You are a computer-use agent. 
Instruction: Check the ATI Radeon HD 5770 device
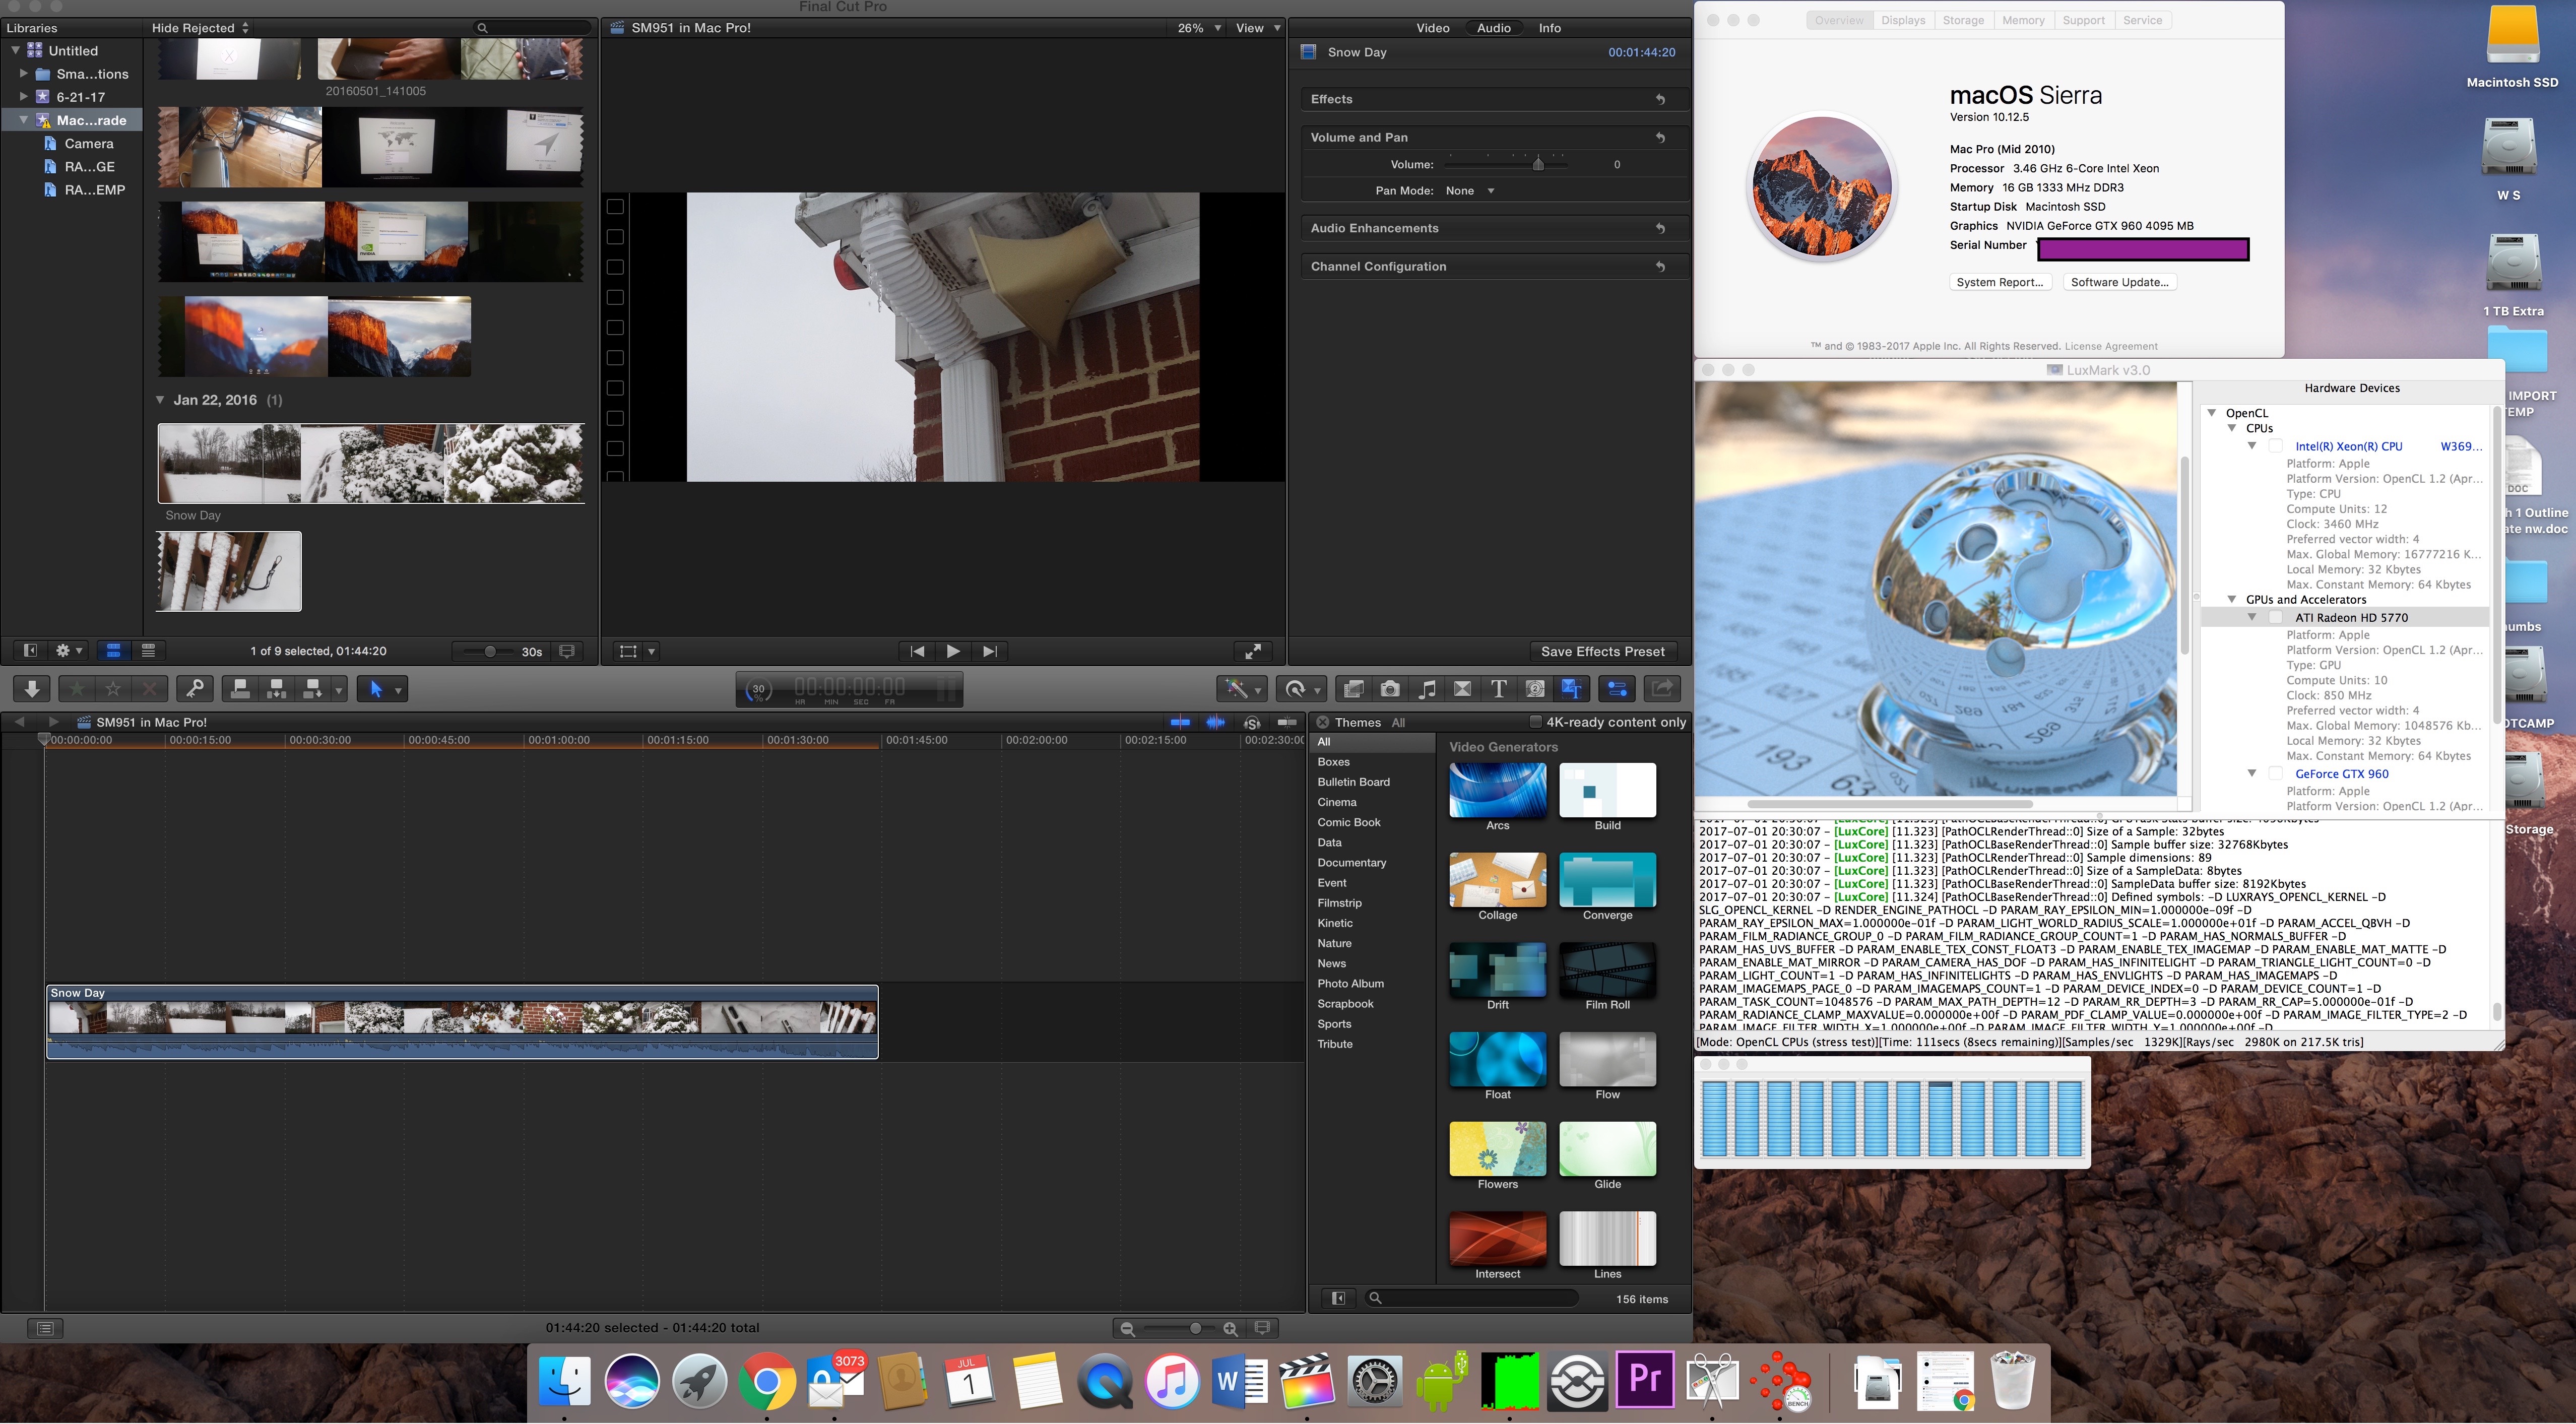pyautogui.click(x=2275, y=618)
